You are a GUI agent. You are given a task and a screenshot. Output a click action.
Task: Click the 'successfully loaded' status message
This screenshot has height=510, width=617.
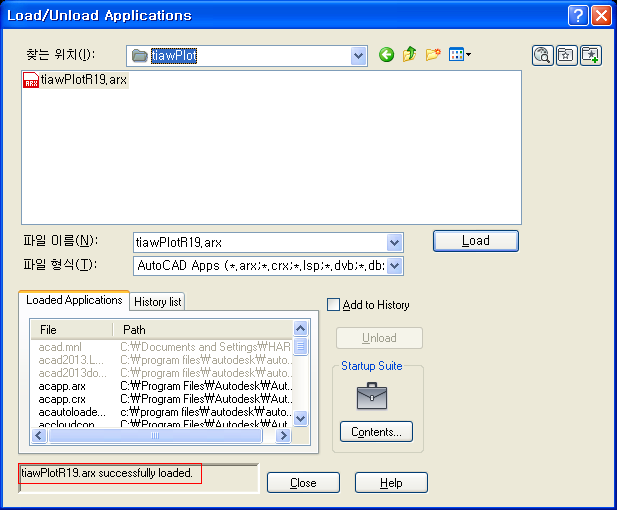tap(107, 473)
